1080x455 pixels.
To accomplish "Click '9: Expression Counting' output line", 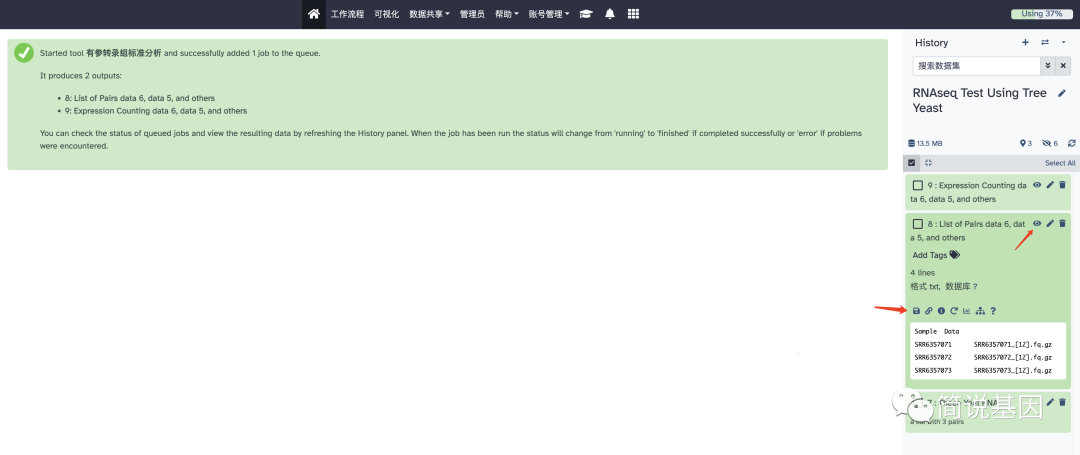I will click(x=156, y=110).
